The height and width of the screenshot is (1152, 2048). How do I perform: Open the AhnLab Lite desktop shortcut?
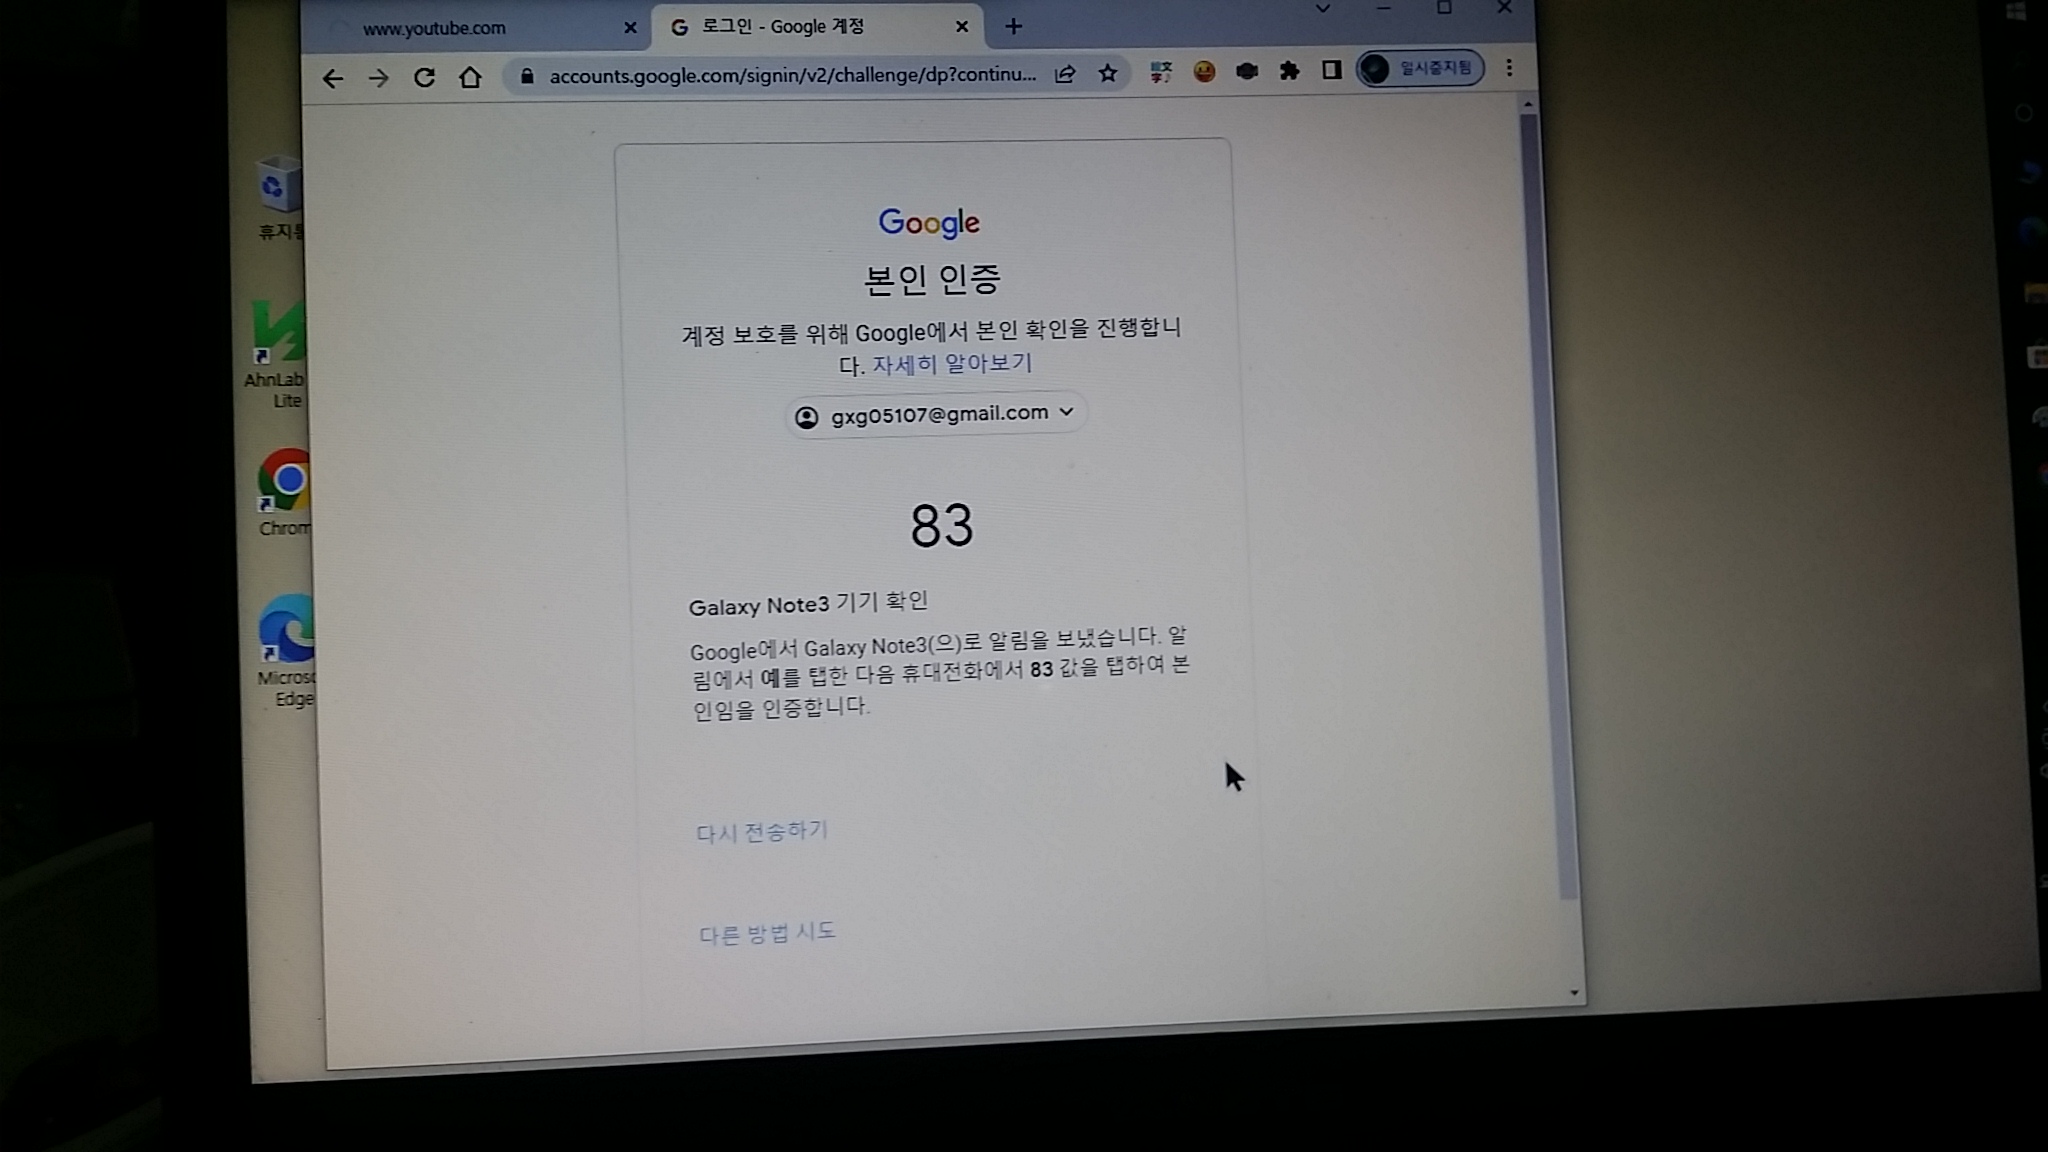coord(277,355)
